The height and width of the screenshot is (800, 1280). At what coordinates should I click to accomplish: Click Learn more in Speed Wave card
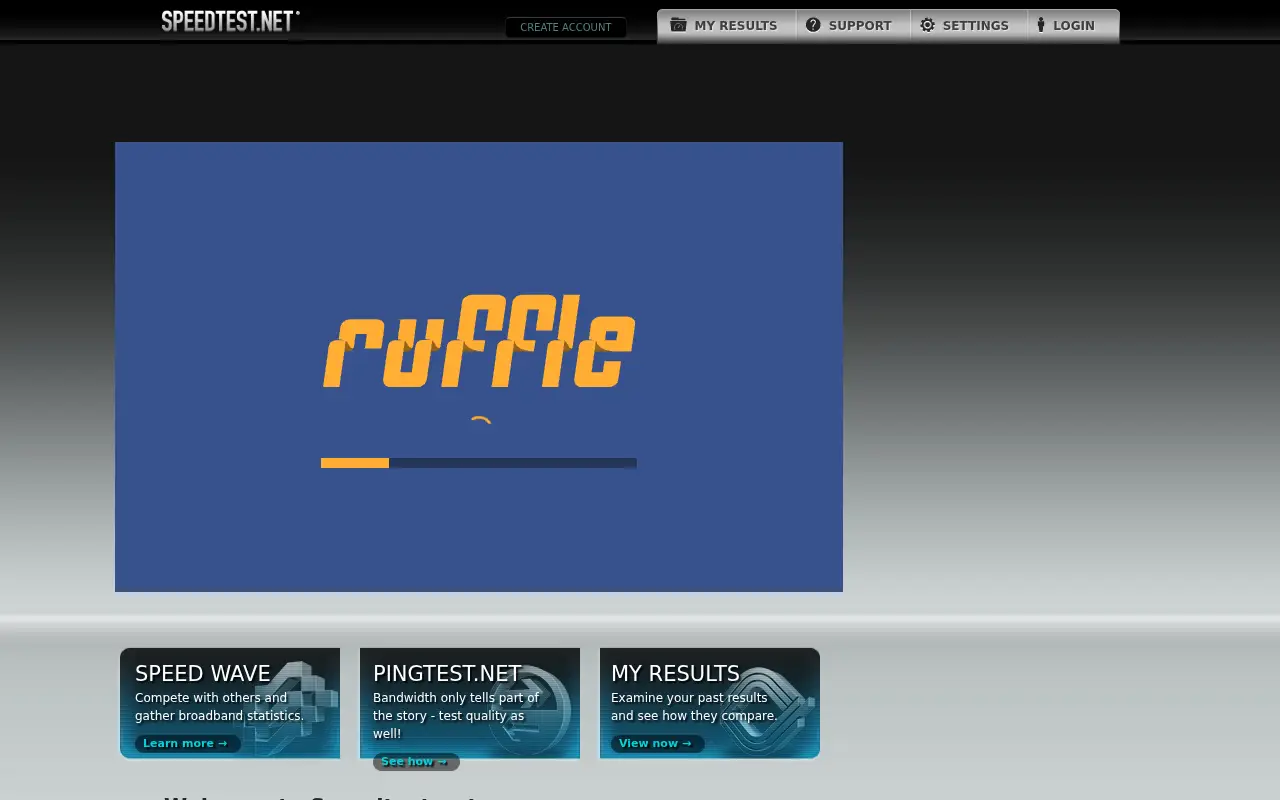[x=187, y=743]
